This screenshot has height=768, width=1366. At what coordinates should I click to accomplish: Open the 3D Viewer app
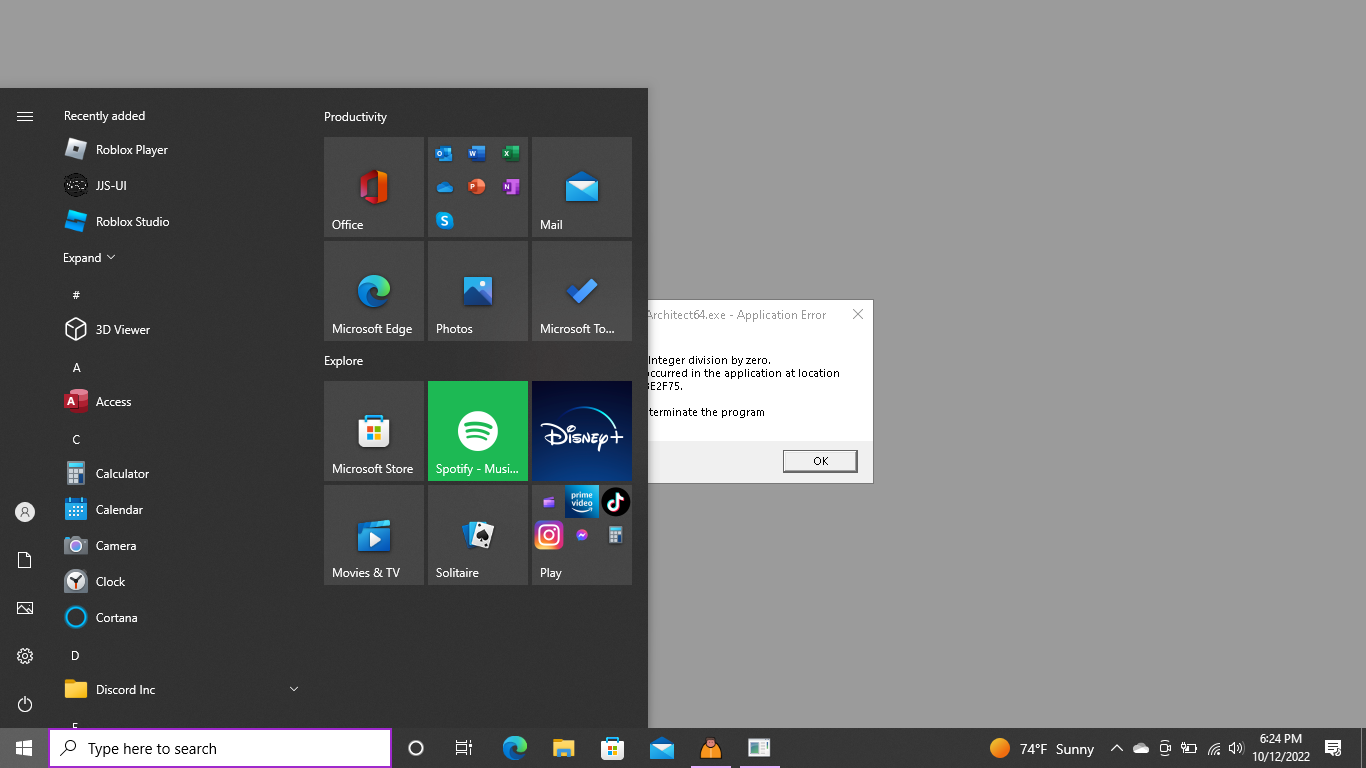(180, 330)
